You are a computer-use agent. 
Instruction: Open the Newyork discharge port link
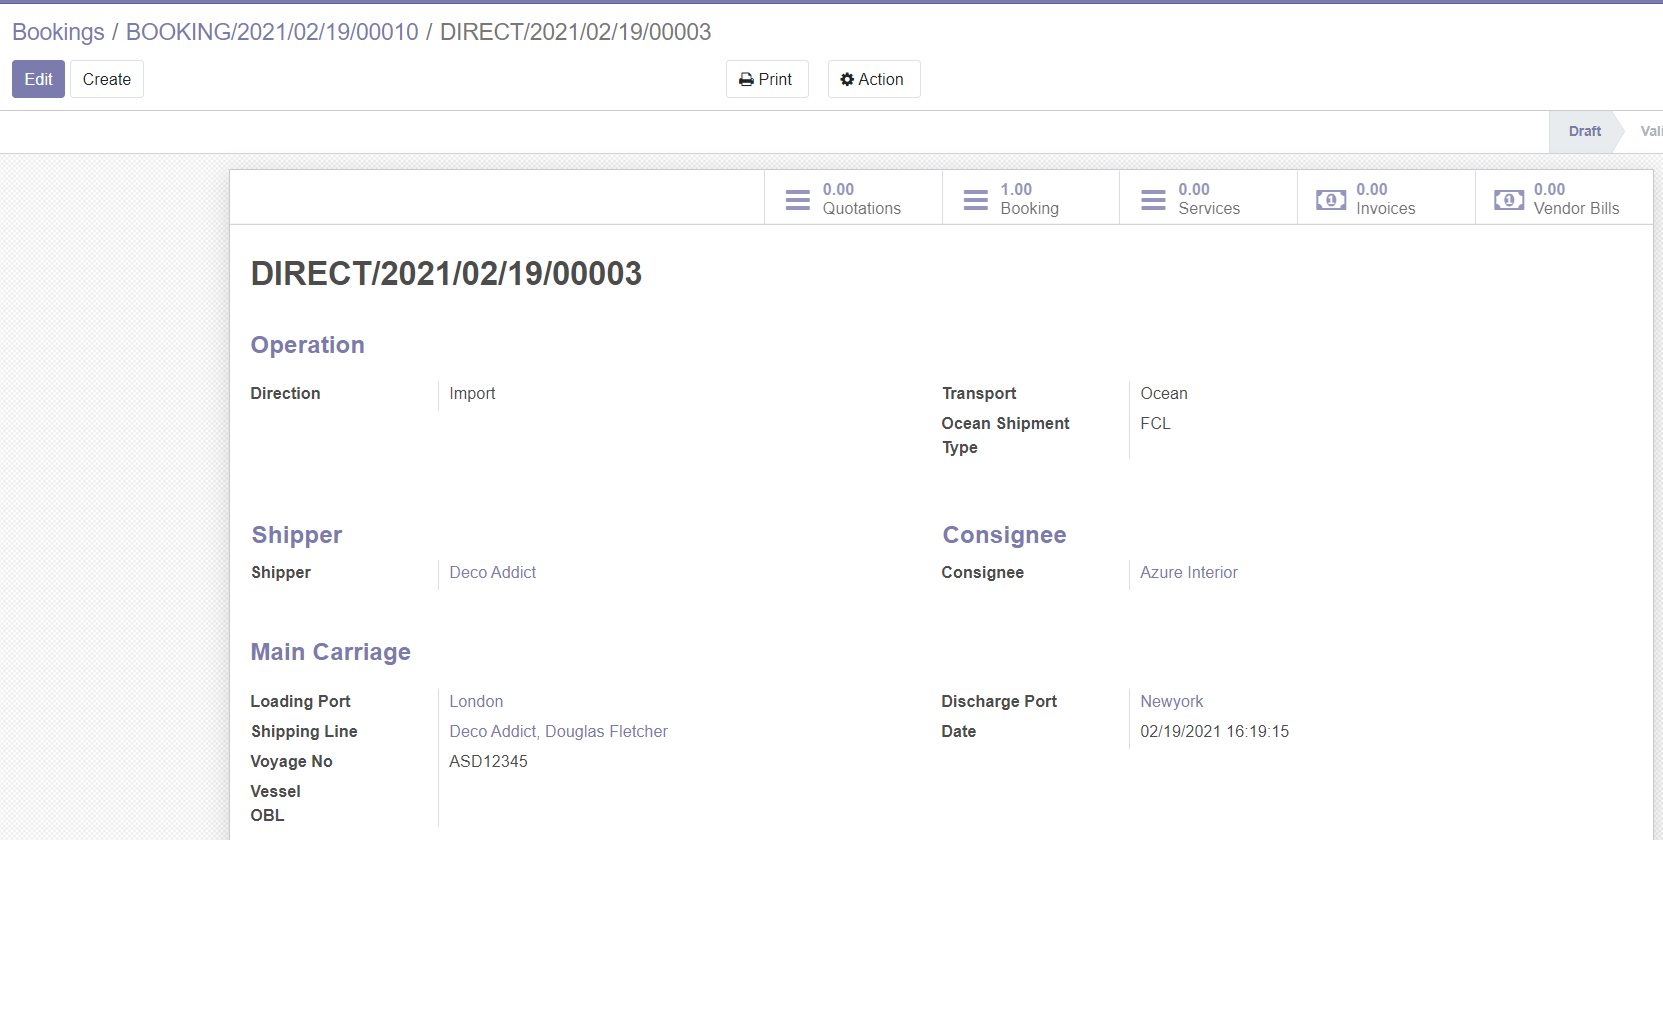tap(1171, 702)
